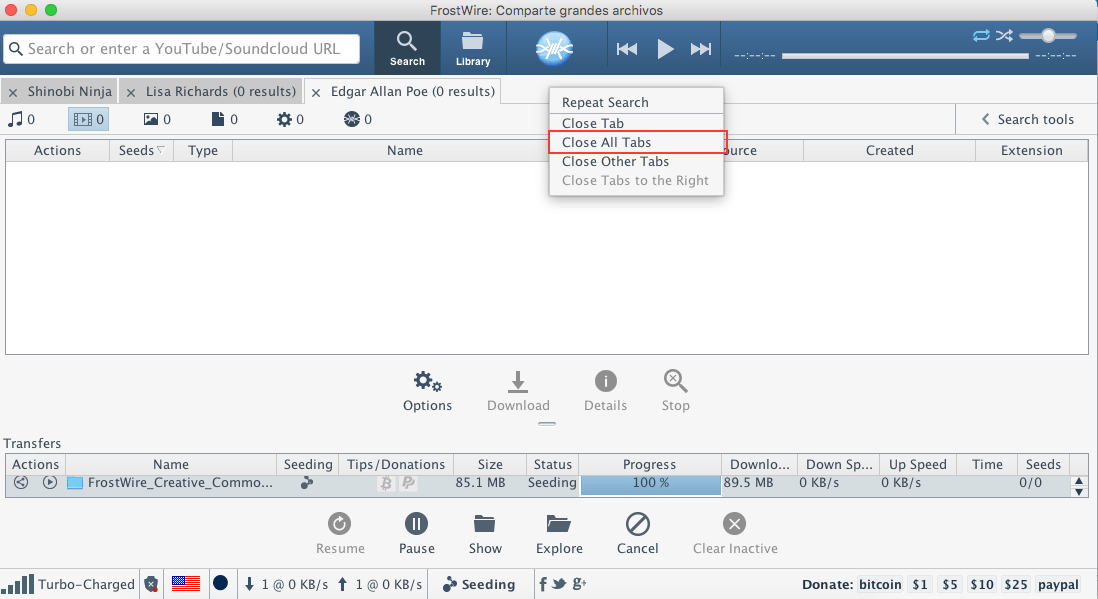The width and height of the screenshot is (1098, 599).
Task: Expand the Search tools panel
Action: coord(1027,119)
